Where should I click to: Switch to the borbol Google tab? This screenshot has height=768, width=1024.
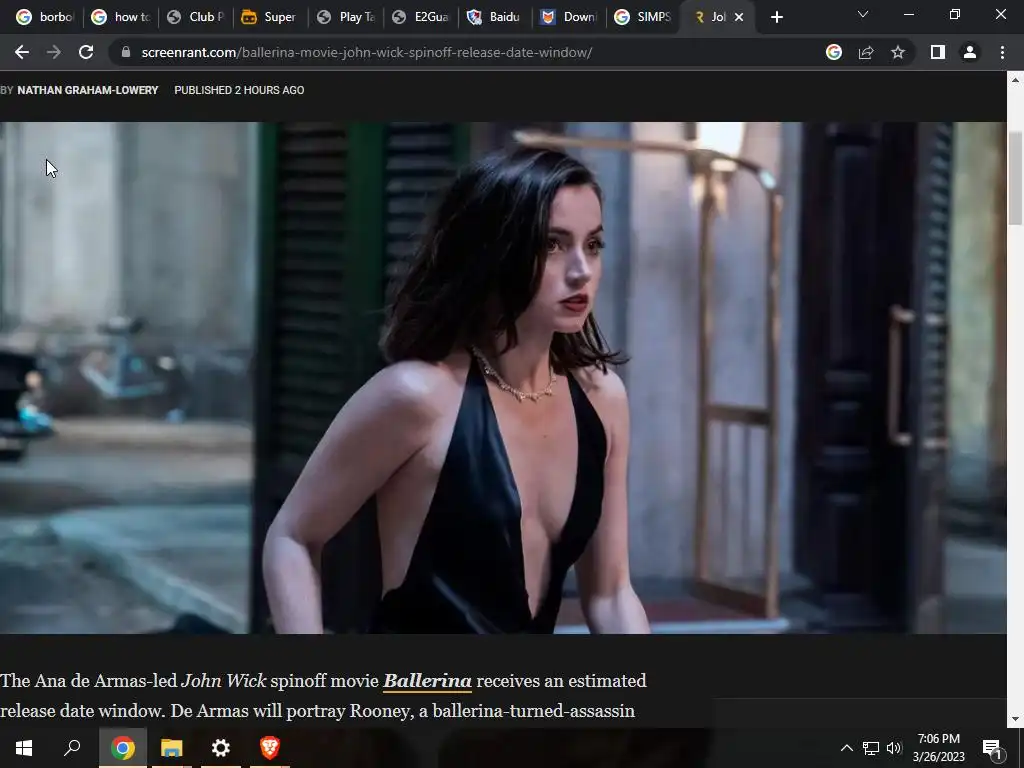(x=44, y=17)
